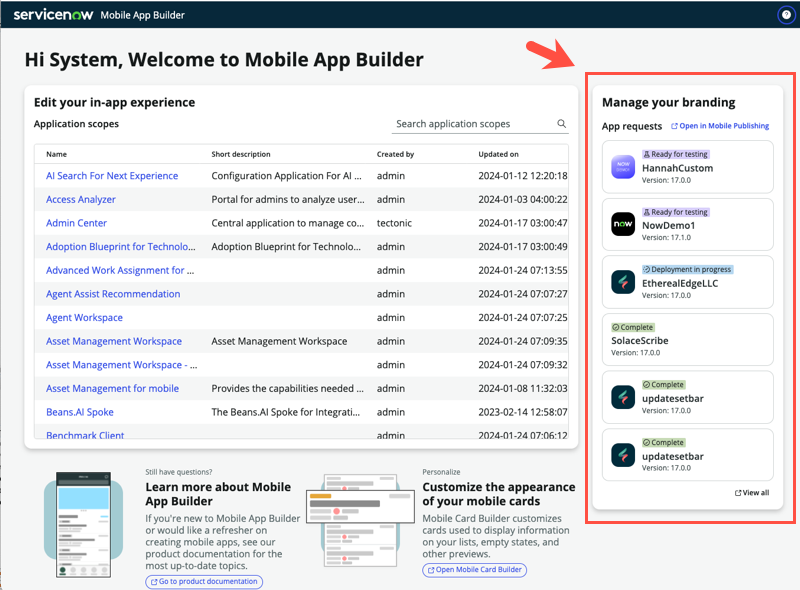Open the Access Analyzer scope
Screen dimensions: 800x590
pos(81,200)
